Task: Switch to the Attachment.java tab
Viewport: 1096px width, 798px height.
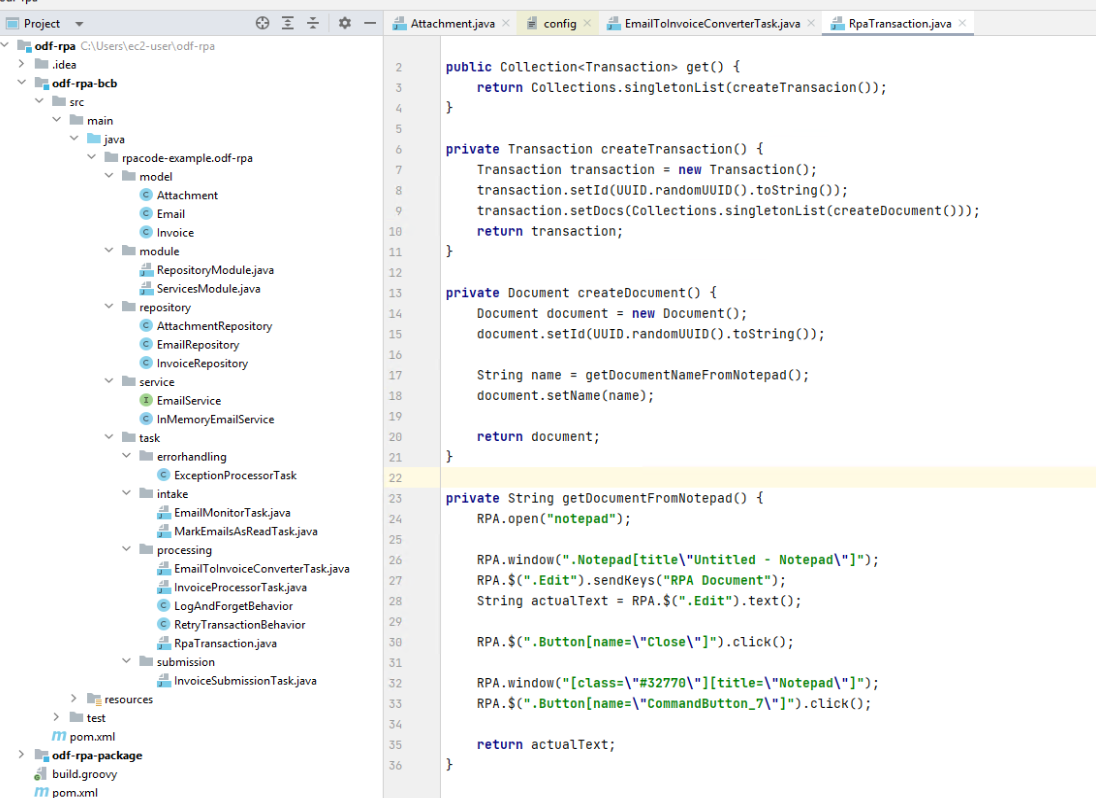Action: click(x=452, y=23)
